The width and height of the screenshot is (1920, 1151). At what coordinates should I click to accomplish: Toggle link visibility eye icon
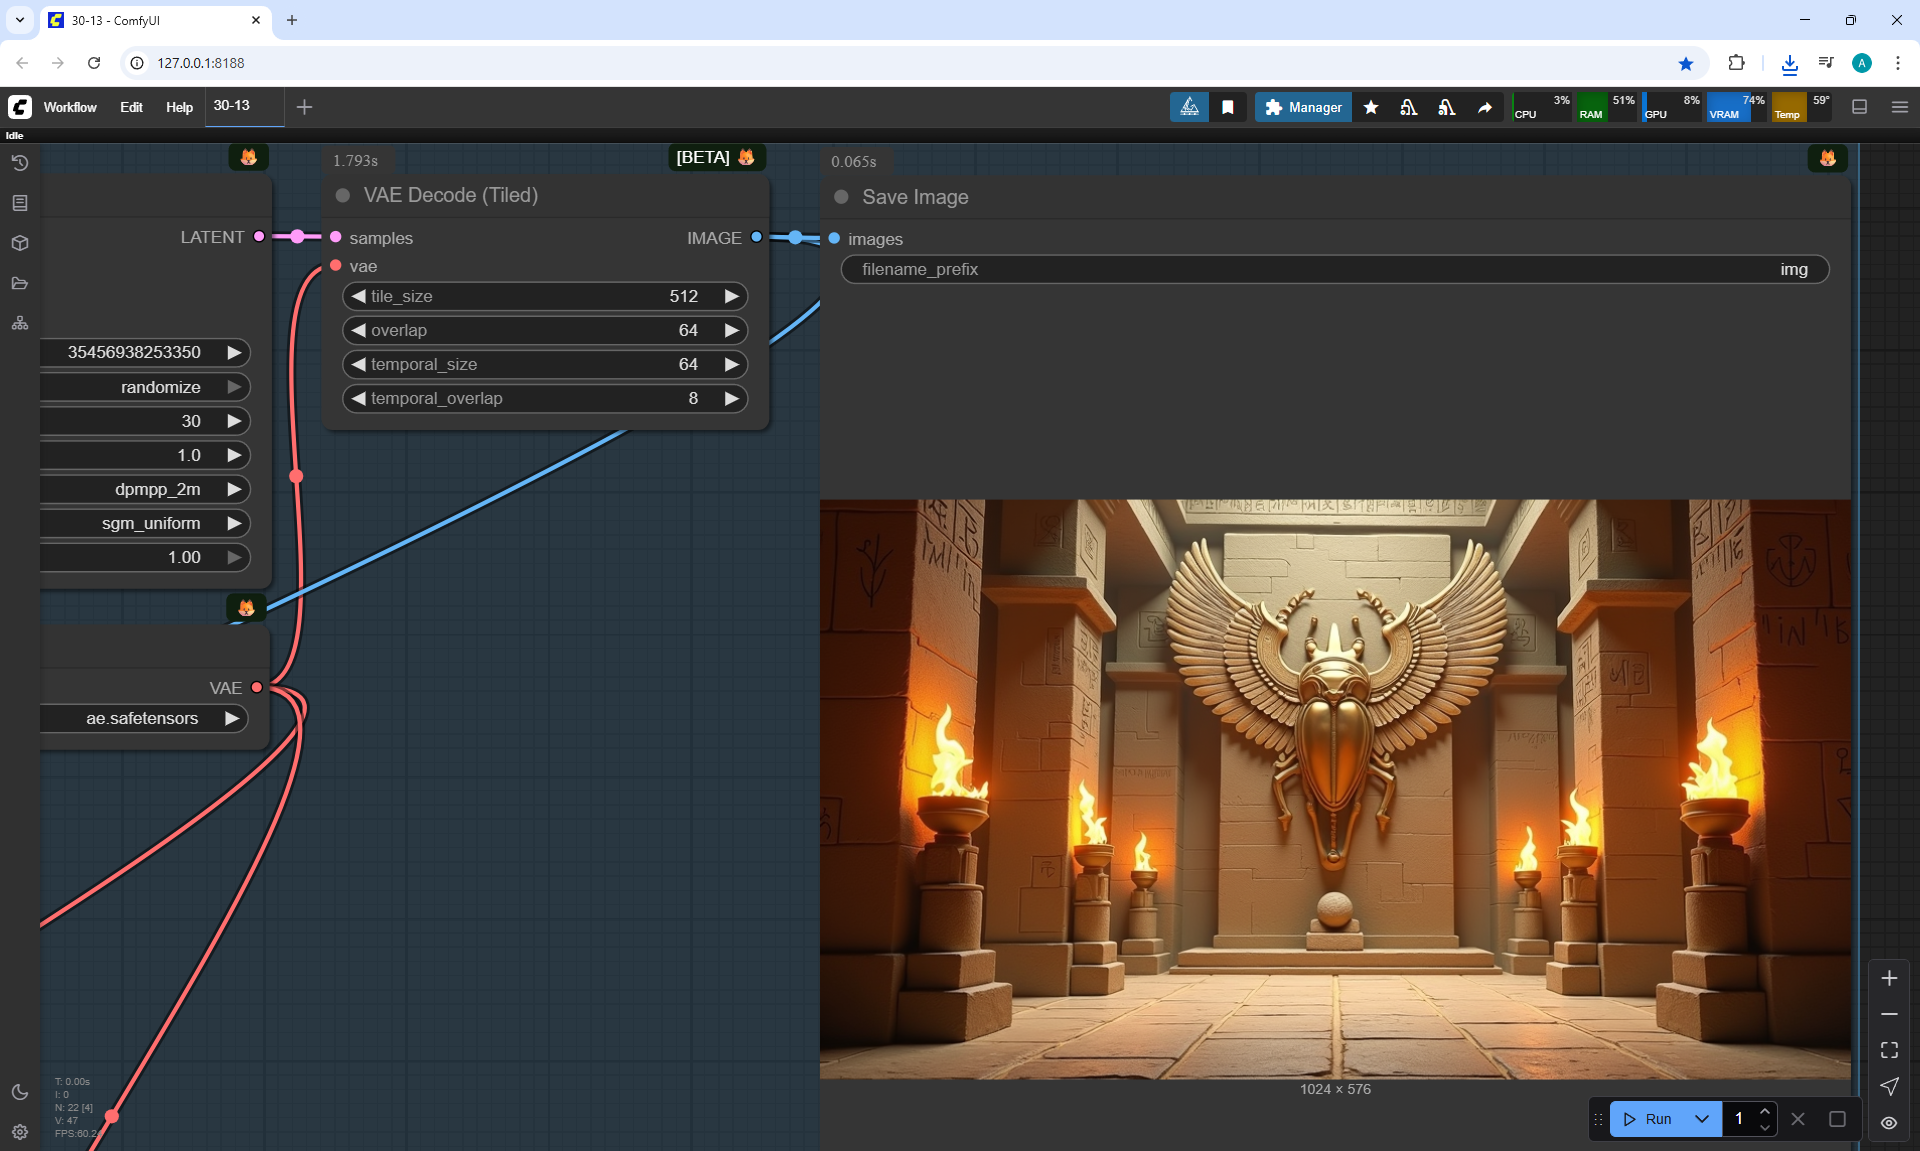[x=1889, y=1122]
